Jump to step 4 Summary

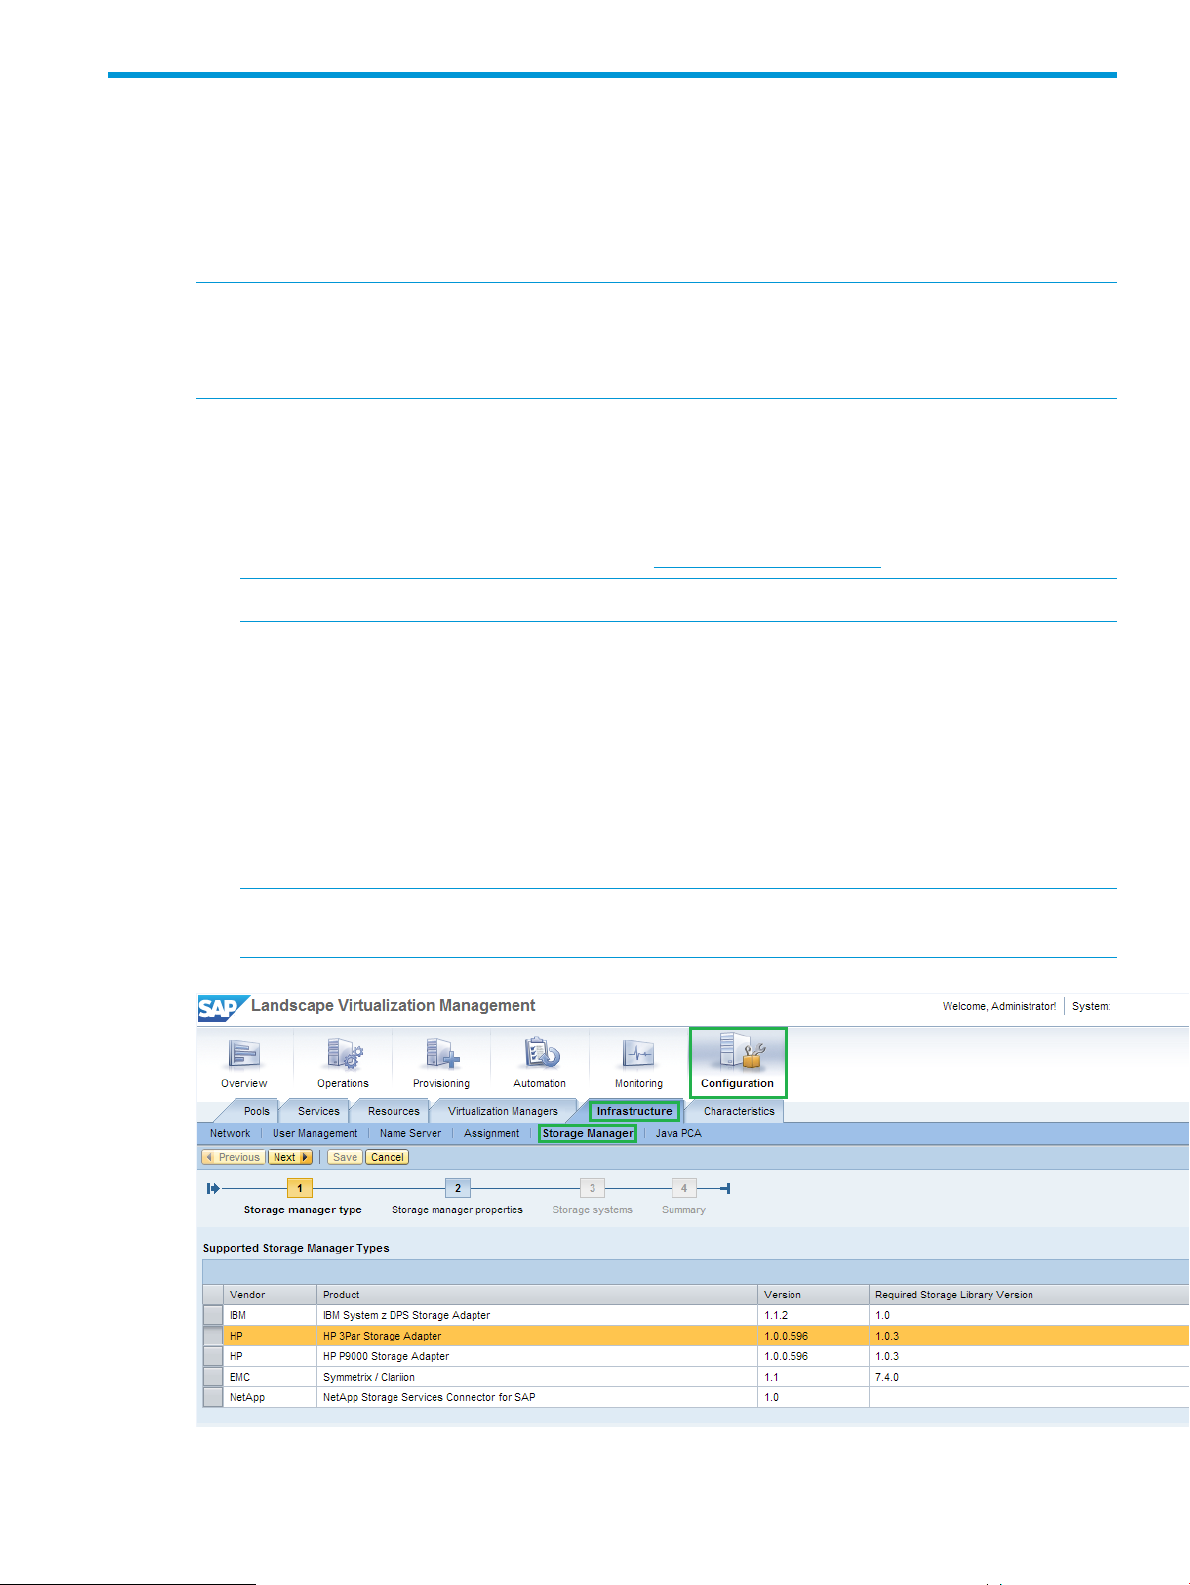click(x=684, y=1188)
